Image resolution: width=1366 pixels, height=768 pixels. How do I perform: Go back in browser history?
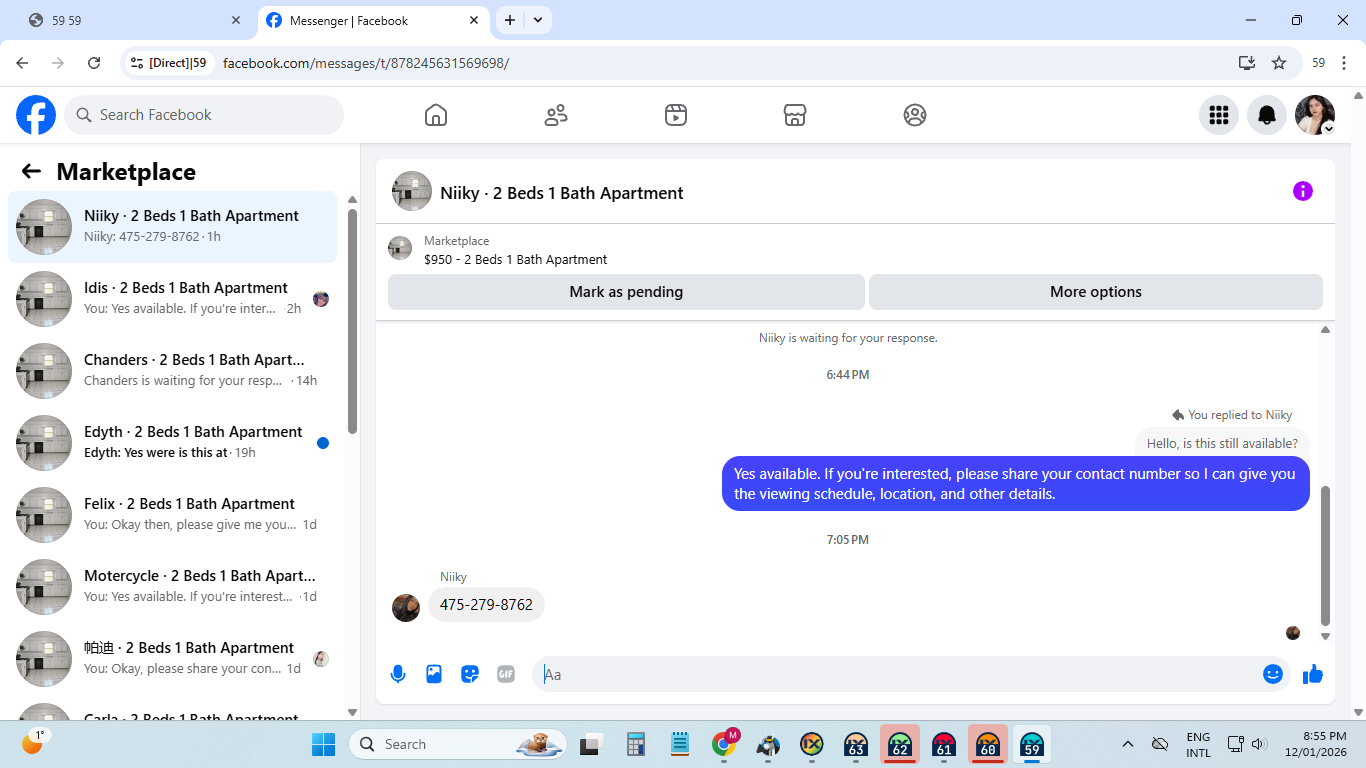(22, 63)
